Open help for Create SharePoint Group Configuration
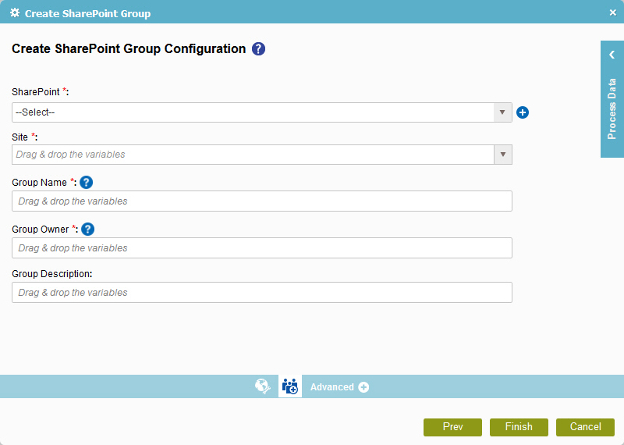The width and height of the screenshot is (624, 445). [x=258, y=49]
